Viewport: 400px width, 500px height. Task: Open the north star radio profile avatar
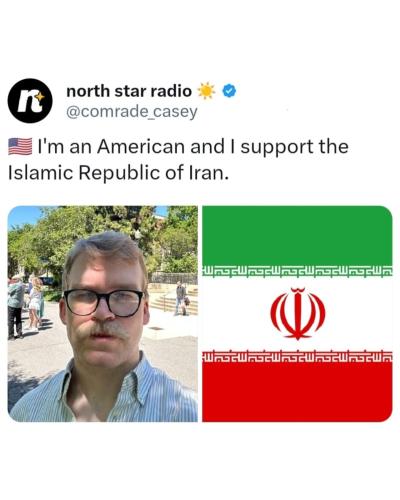[x=30, y=101]
